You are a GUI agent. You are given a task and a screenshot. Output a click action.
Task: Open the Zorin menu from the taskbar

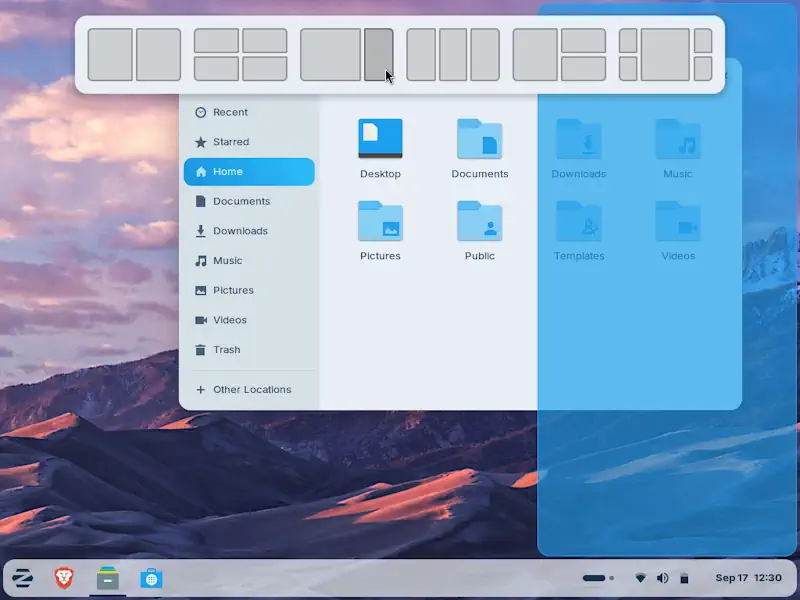click(x=22, y=578)
